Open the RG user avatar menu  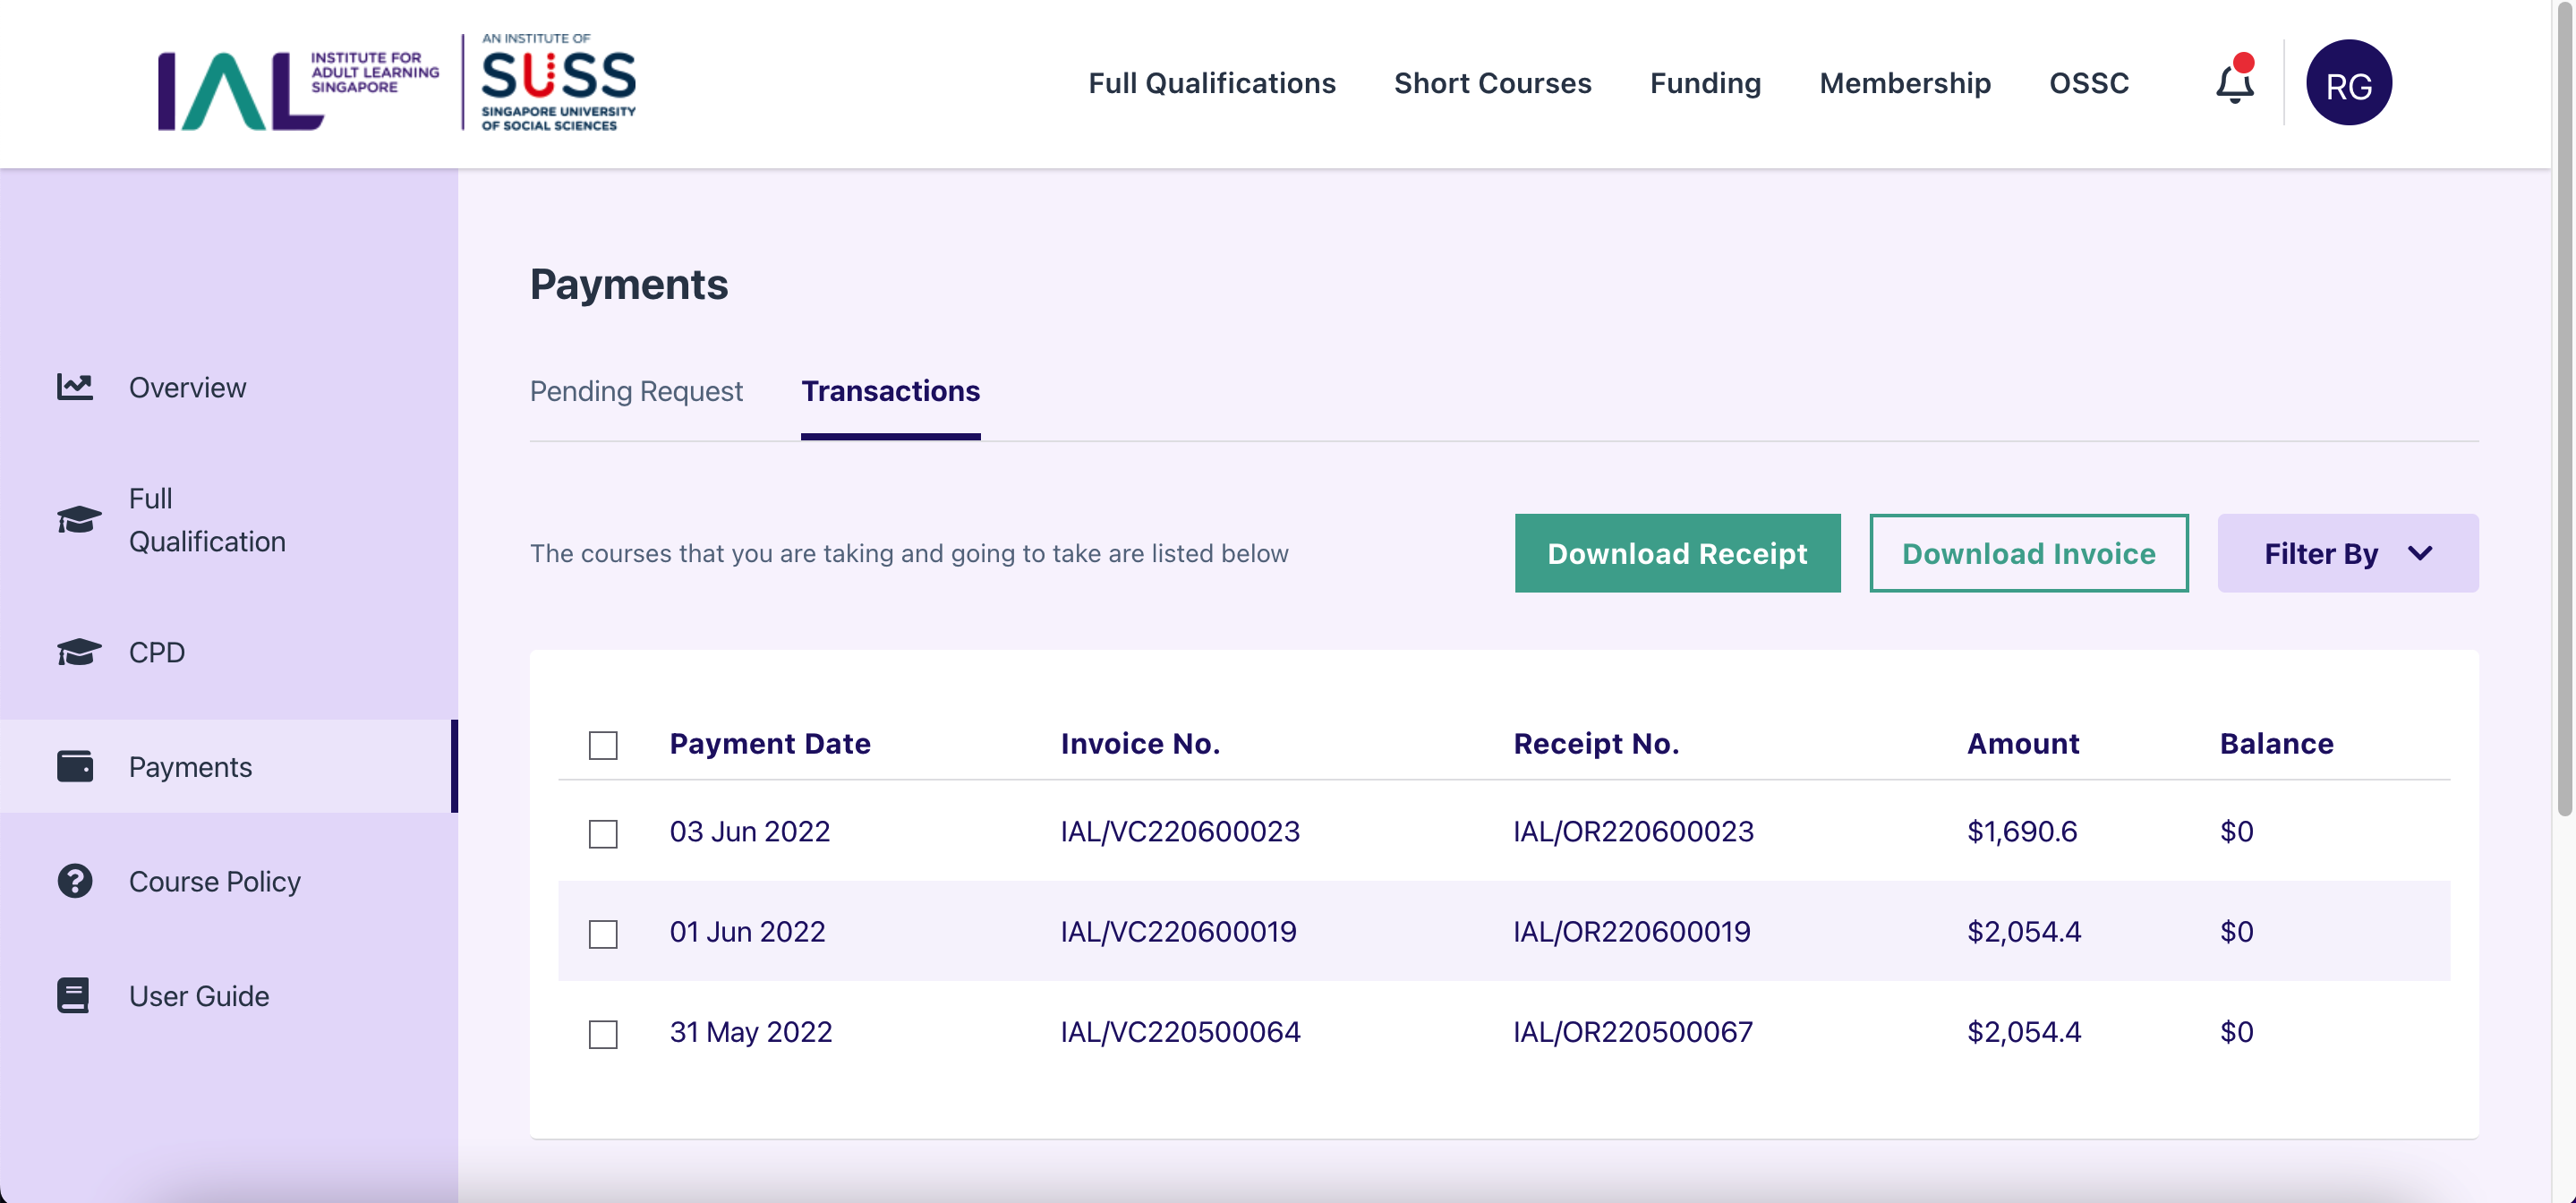click(2348, 82)
